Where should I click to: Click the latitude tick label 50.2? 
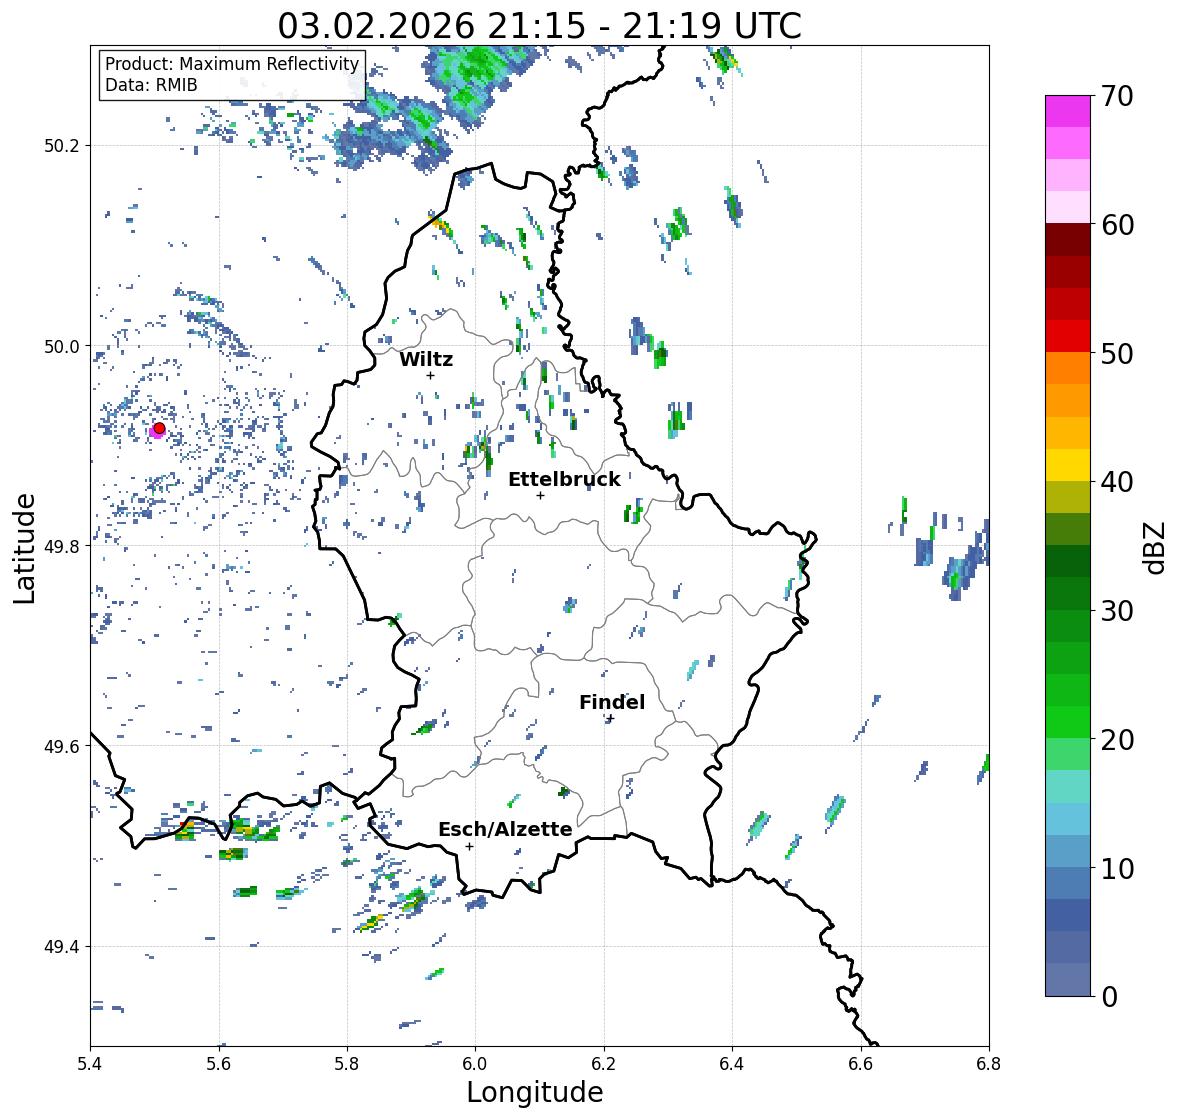pos(62,146)
